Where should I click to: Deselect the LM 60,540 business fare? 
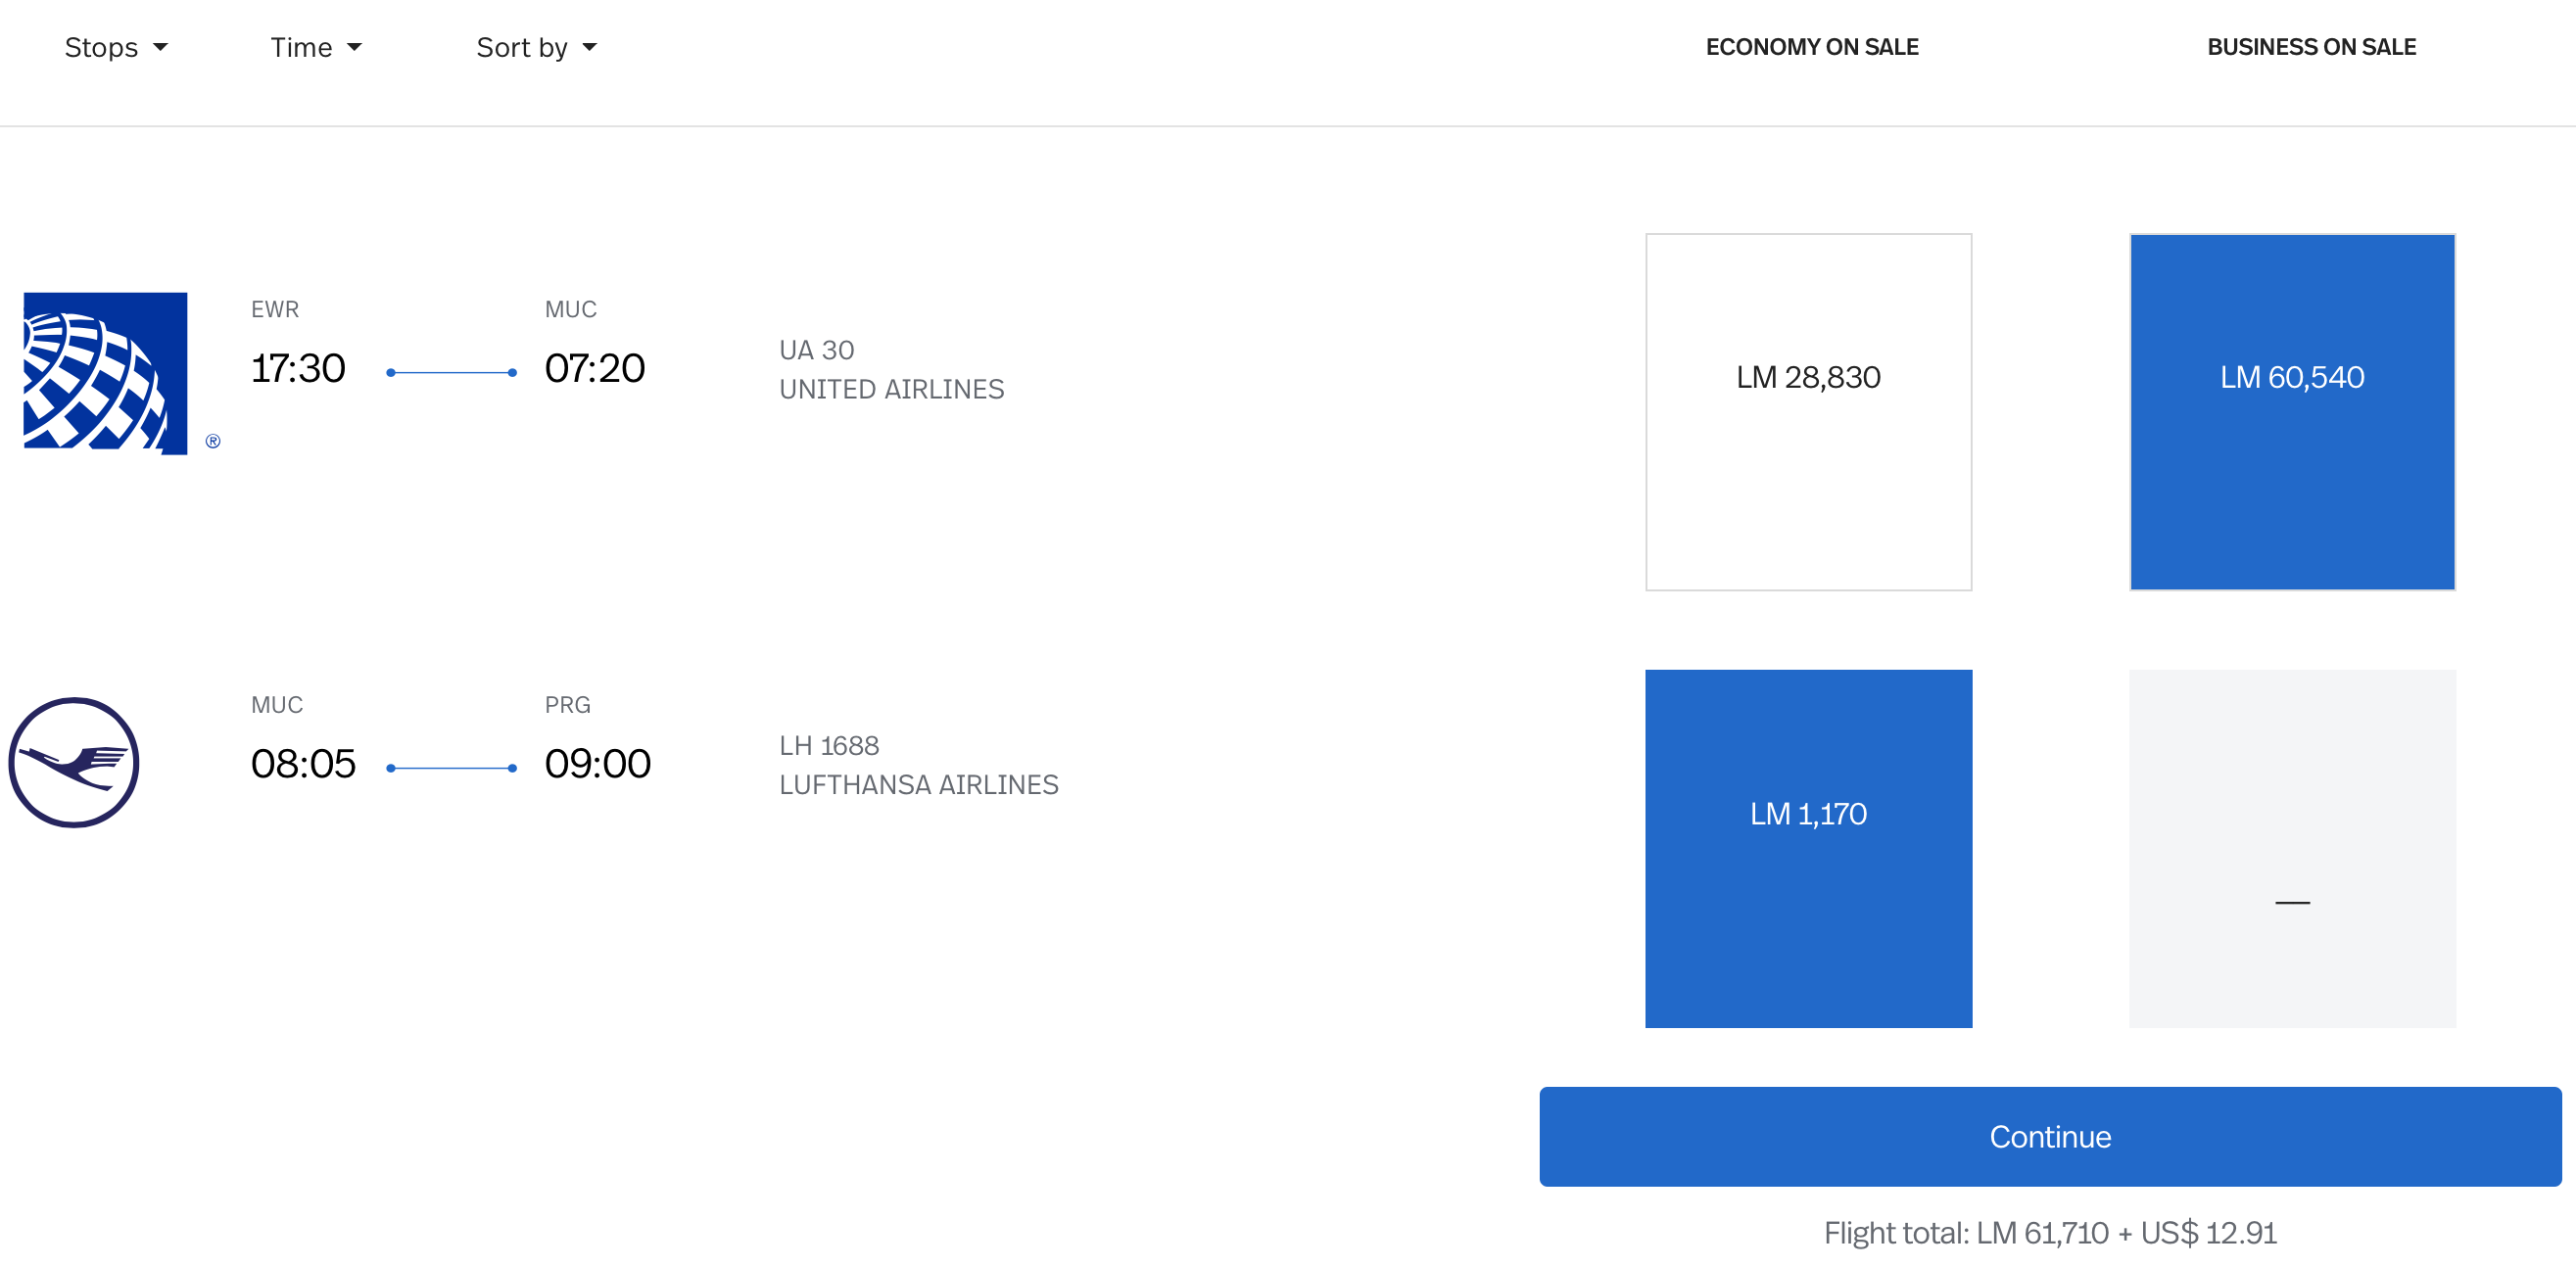[x=2292, y=410]
